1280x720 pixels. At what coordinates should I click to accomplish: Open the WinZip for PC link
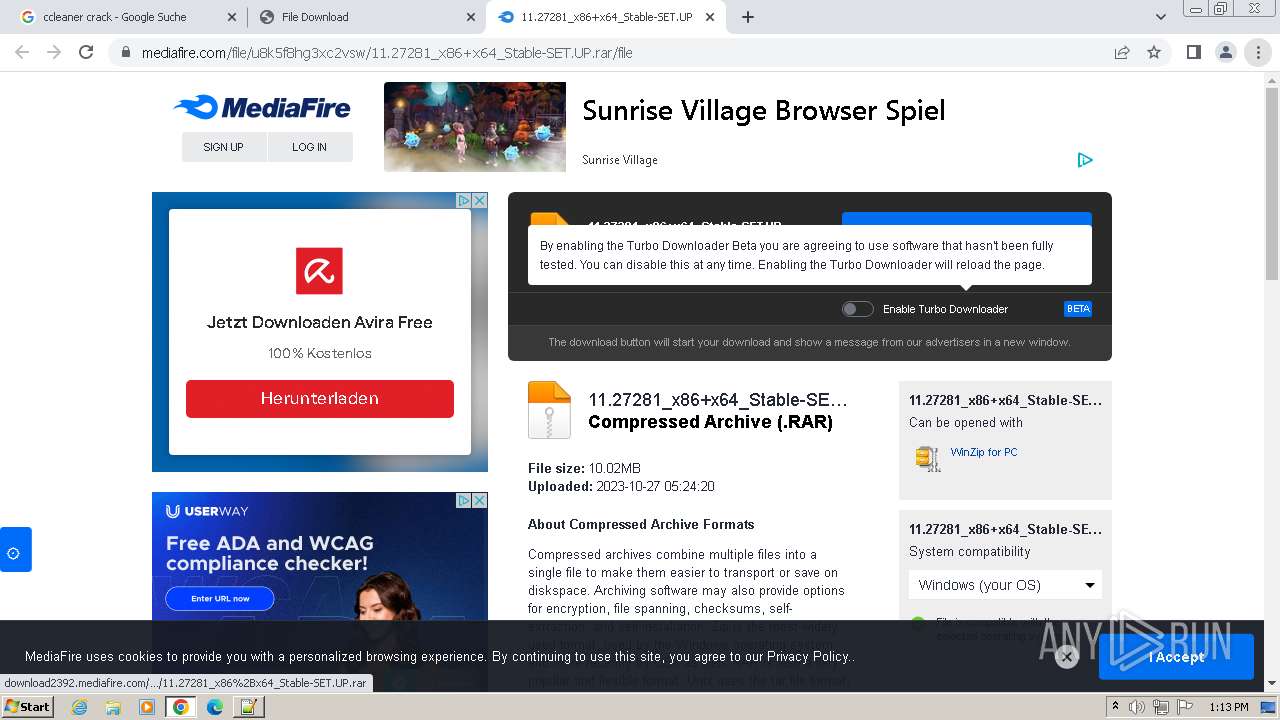click(984, 452)
